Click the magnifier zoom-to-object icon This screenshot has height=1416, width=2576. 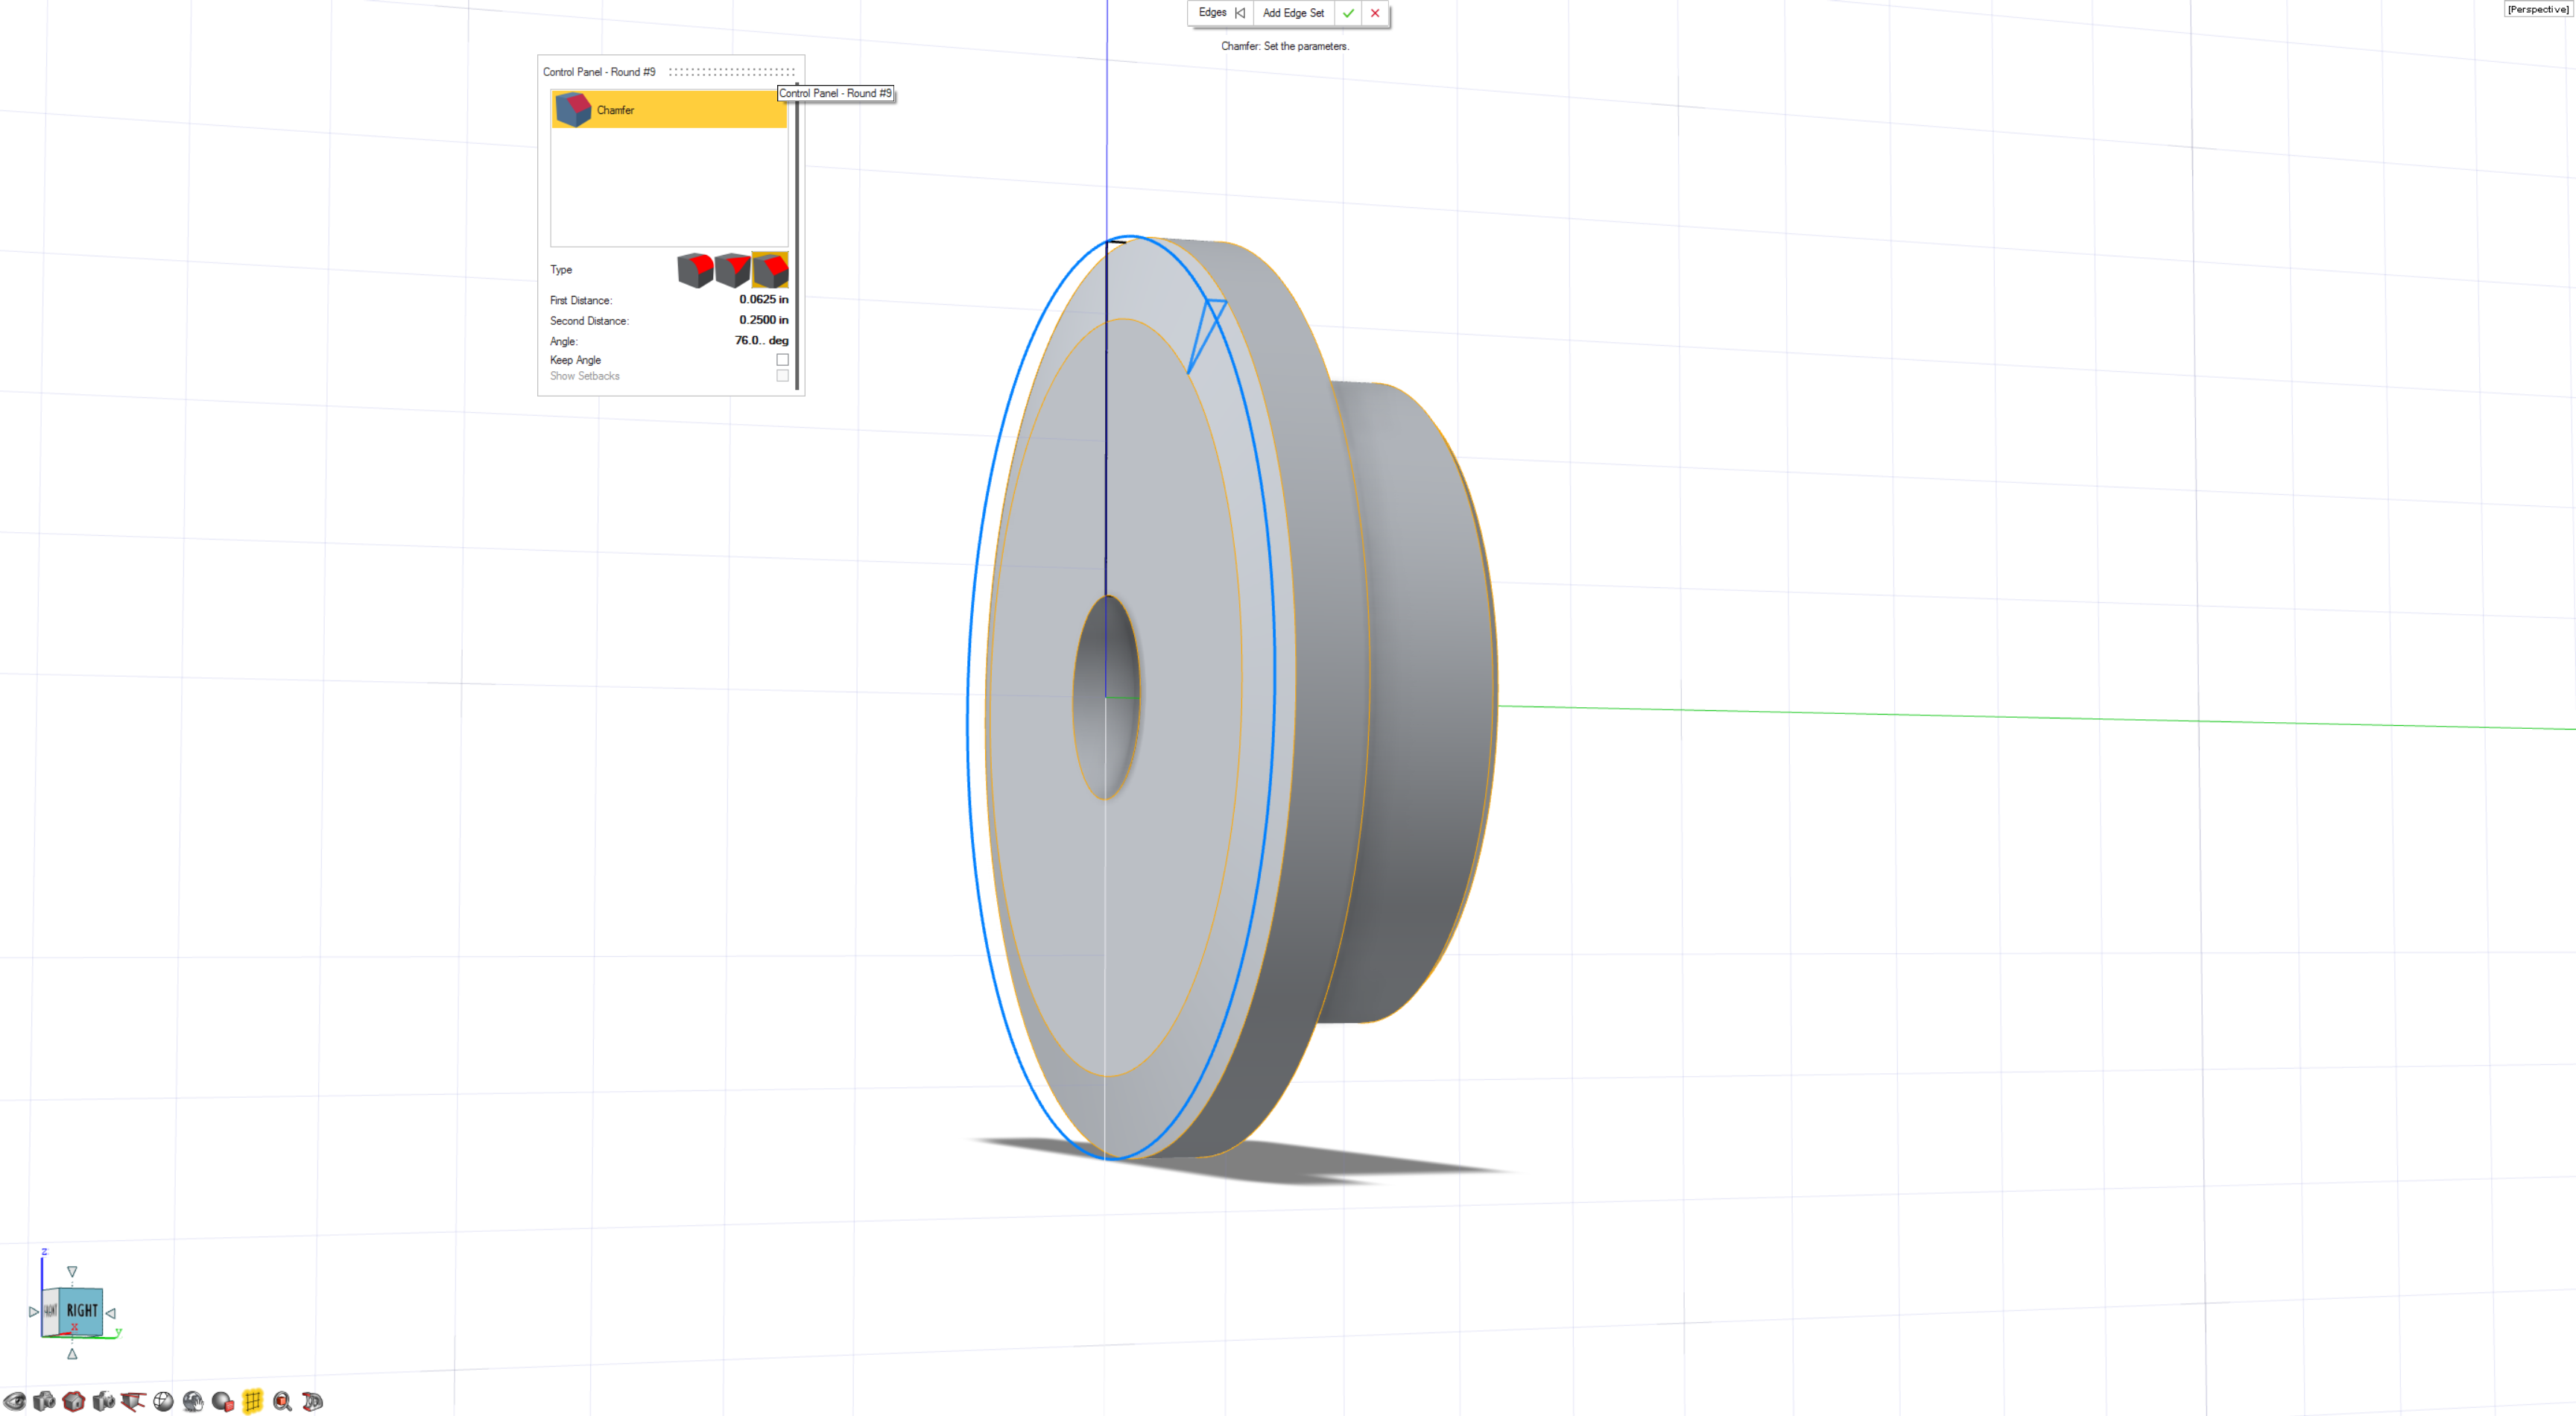coord(282,1401)
